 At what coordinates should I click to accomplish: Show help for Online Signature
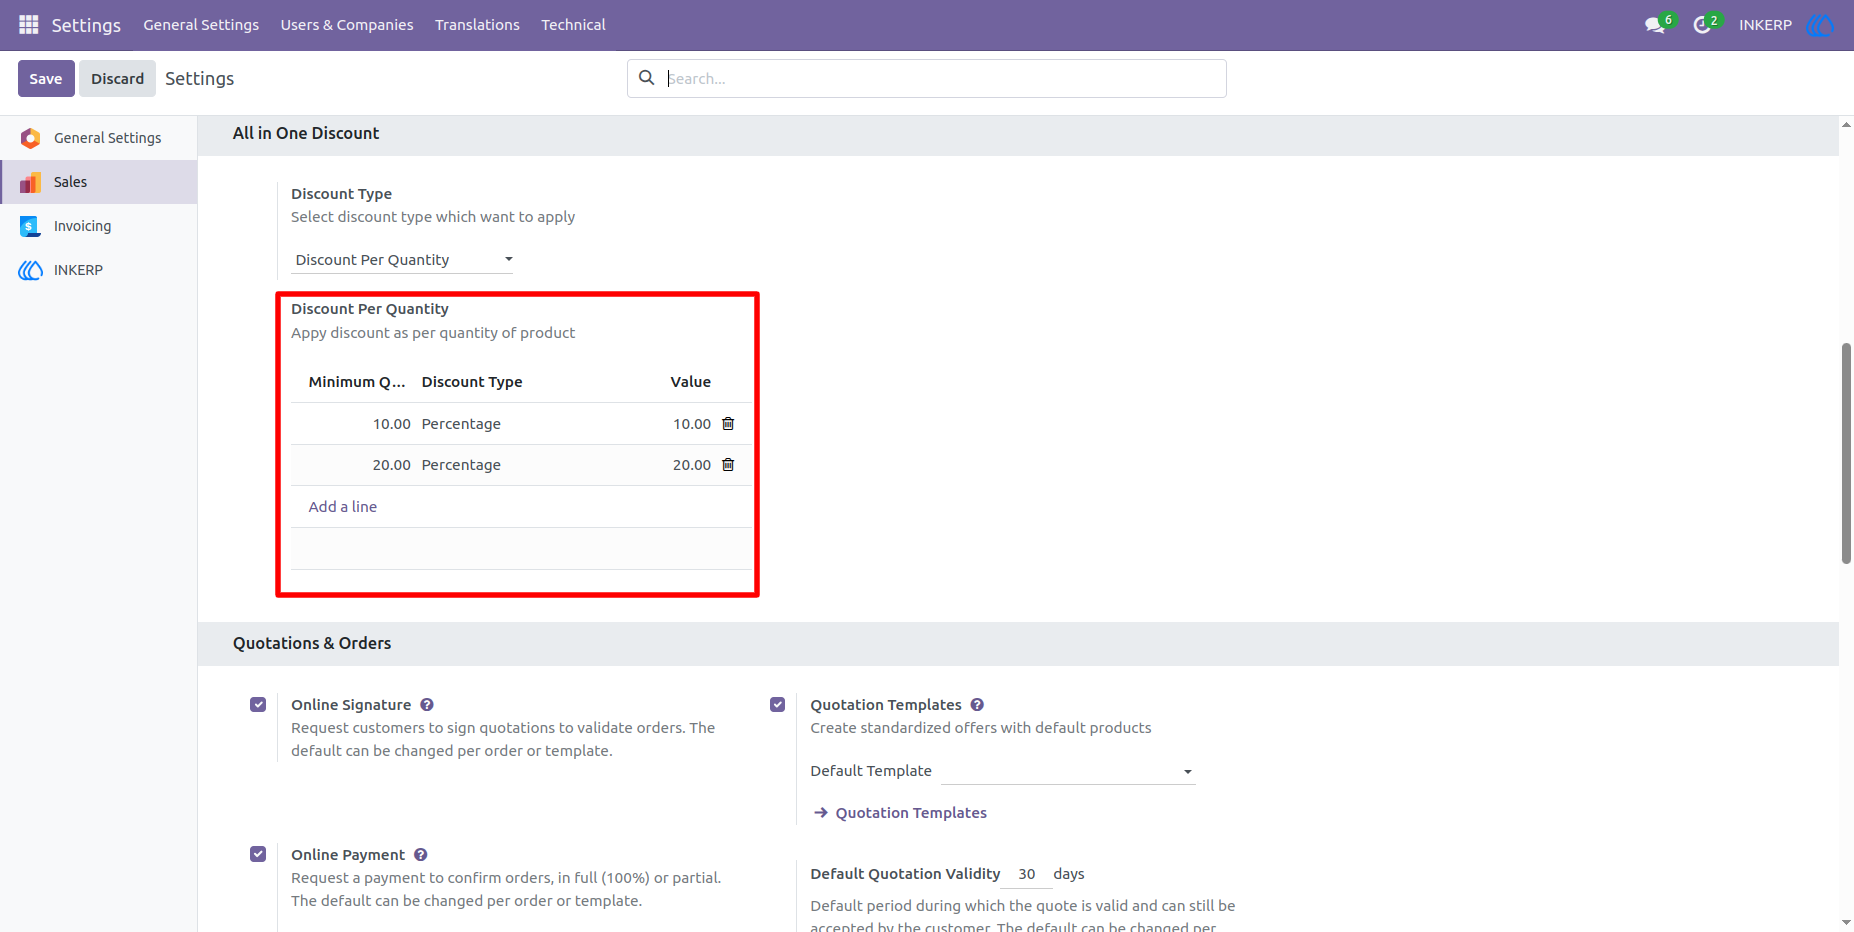(427, 705)
